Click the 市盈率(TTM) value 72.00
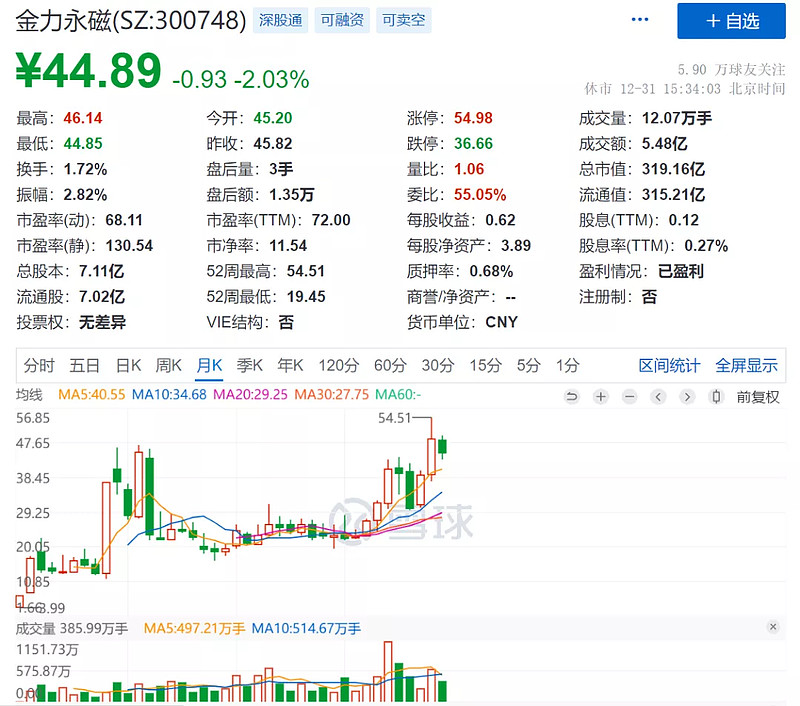Screen dimensions: 800x706 tap(331, 220)
